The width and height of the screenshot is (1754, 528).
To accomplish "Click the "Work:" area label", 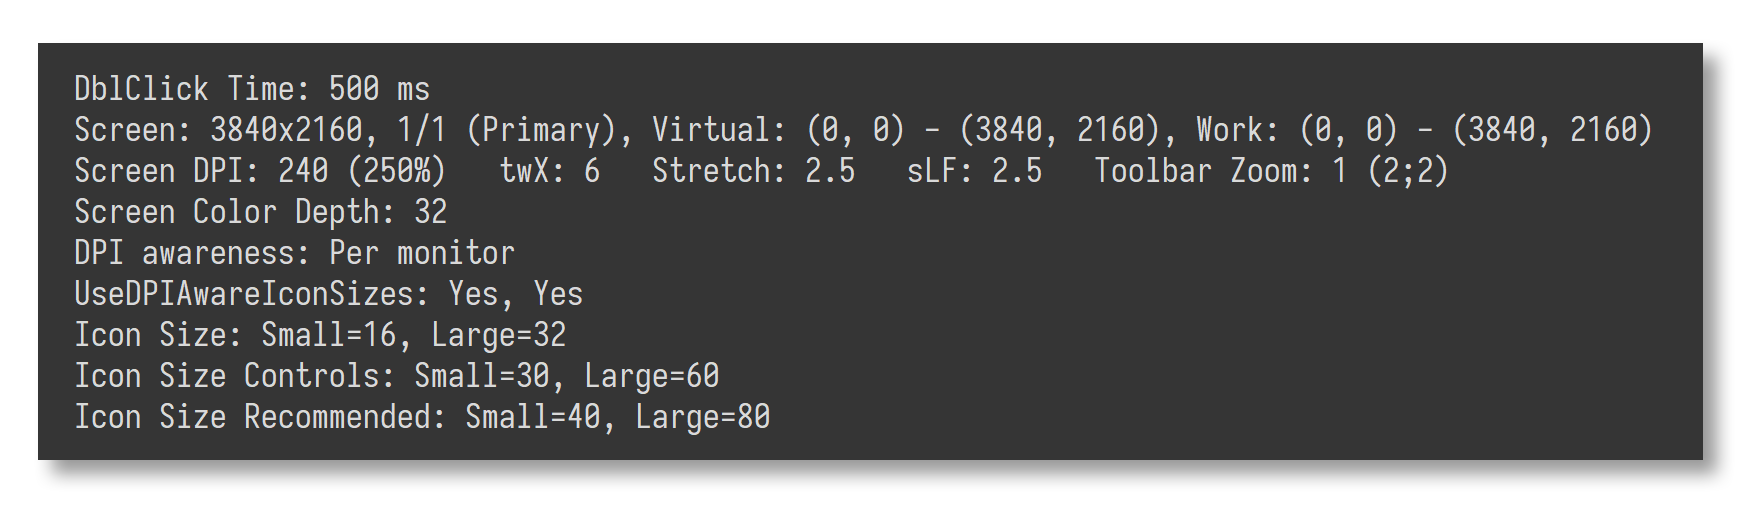I will 1238,130.
